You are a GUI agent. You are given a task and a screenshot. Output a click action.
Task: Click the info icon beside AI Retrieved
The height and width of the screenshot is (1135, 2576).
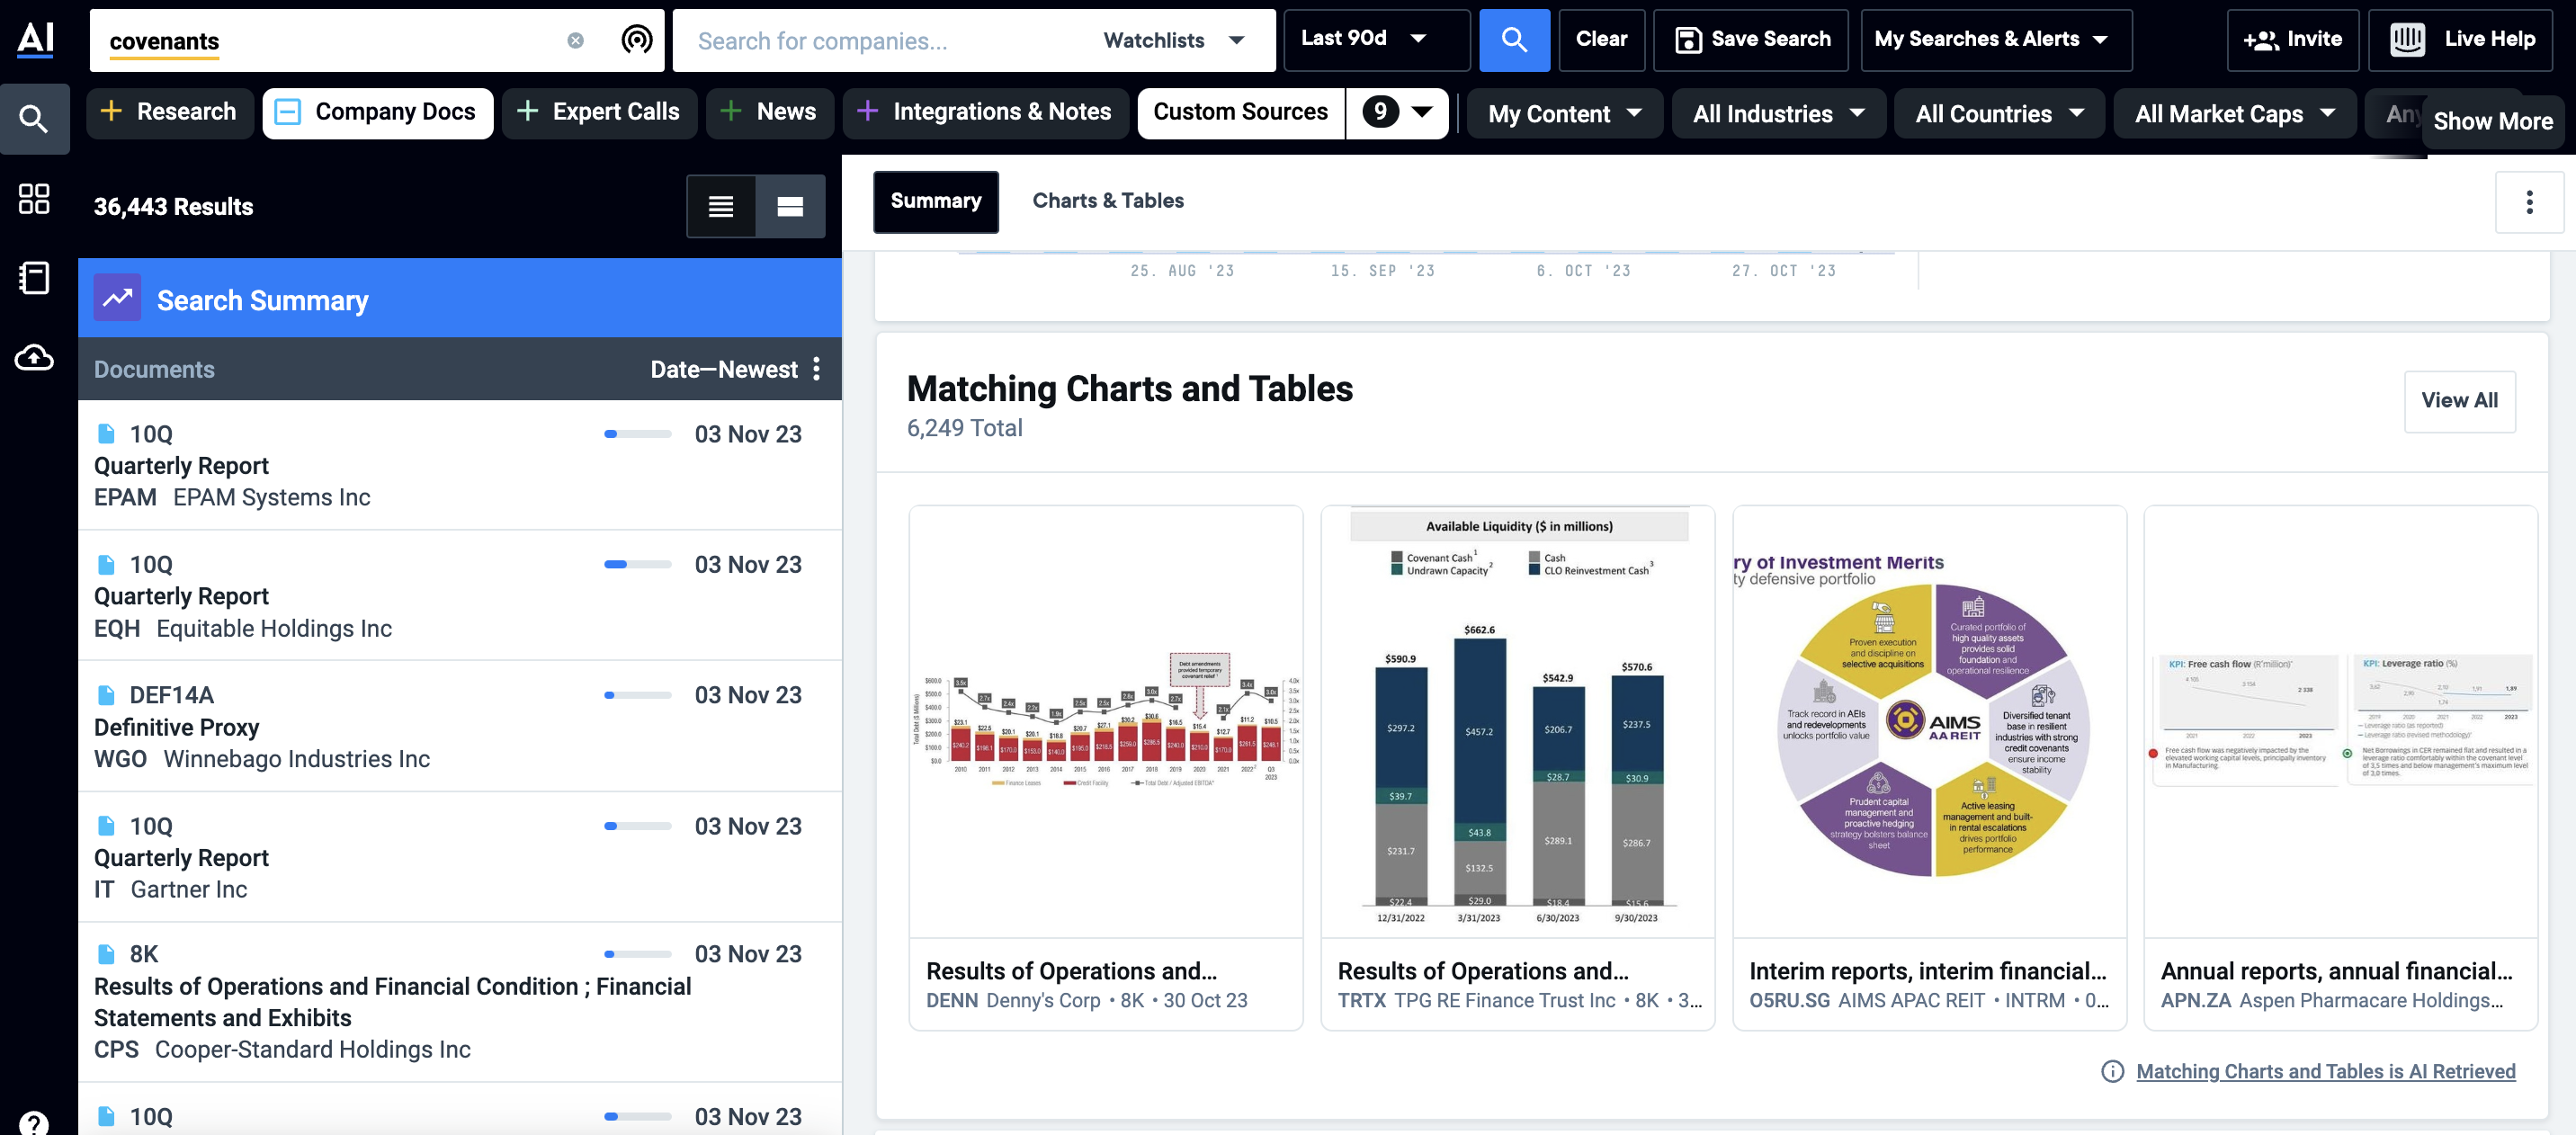pyautogui.click(x=2112, y=1071)
